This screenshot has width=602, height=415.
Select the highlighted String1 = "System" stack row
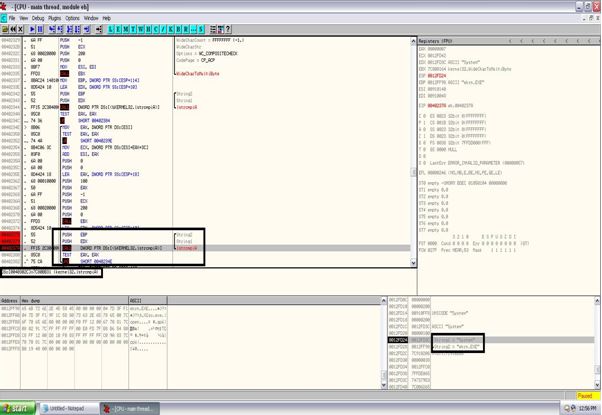coord(491,340)
